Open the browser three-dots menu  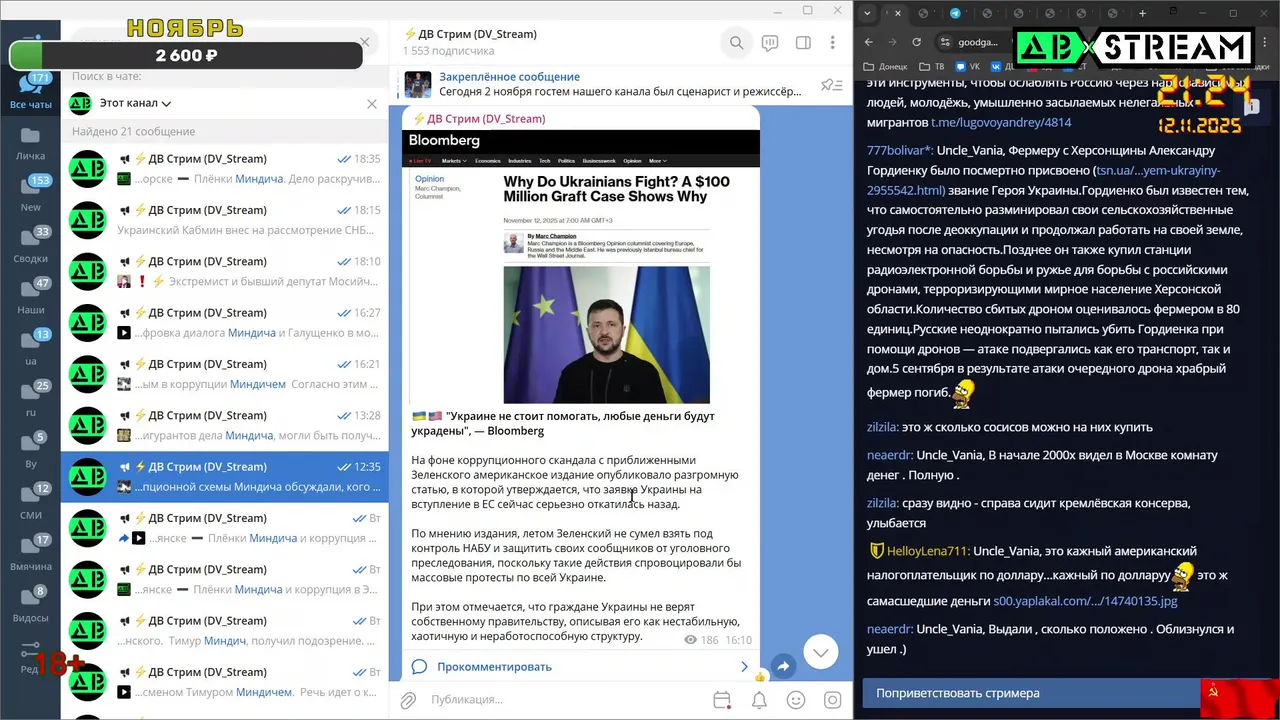[1262, 42]
